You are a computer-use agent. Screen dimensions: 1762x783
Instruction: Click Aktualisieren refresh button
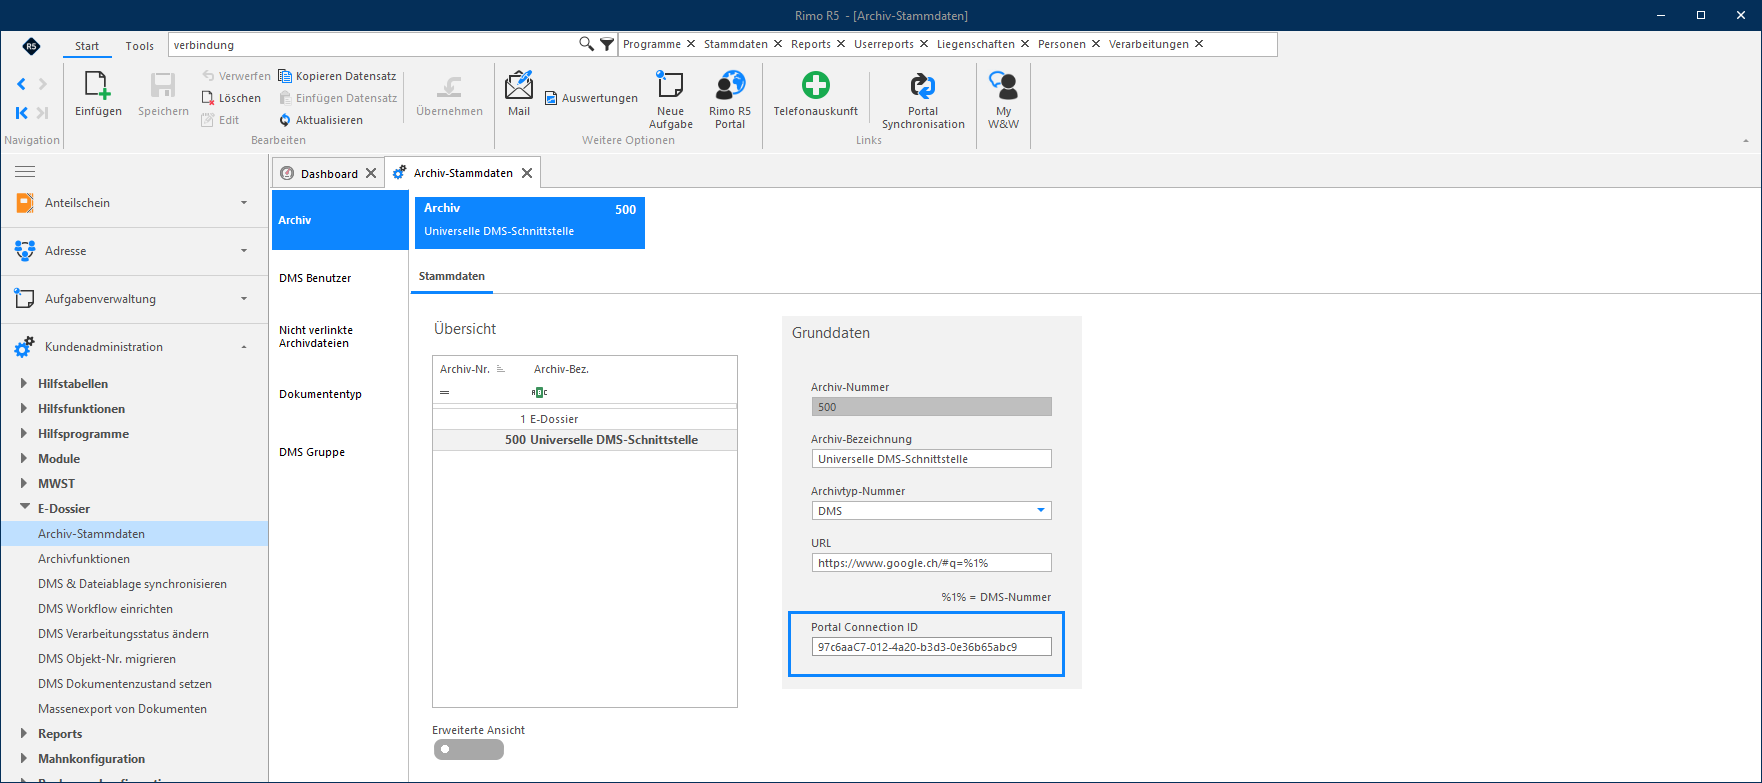[x=320, y=120]
